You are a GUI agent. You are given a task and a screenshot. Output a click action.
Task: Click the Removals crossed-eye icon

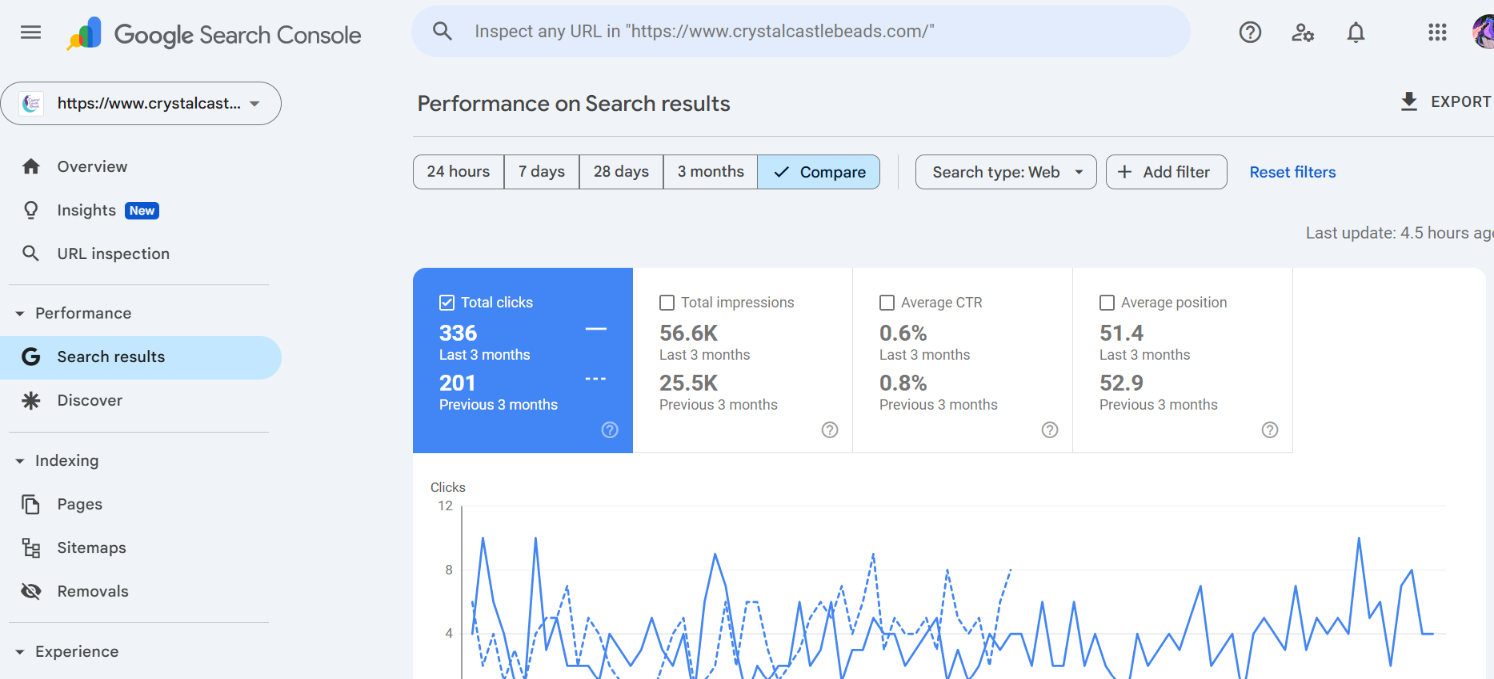(x=31, y=592)
